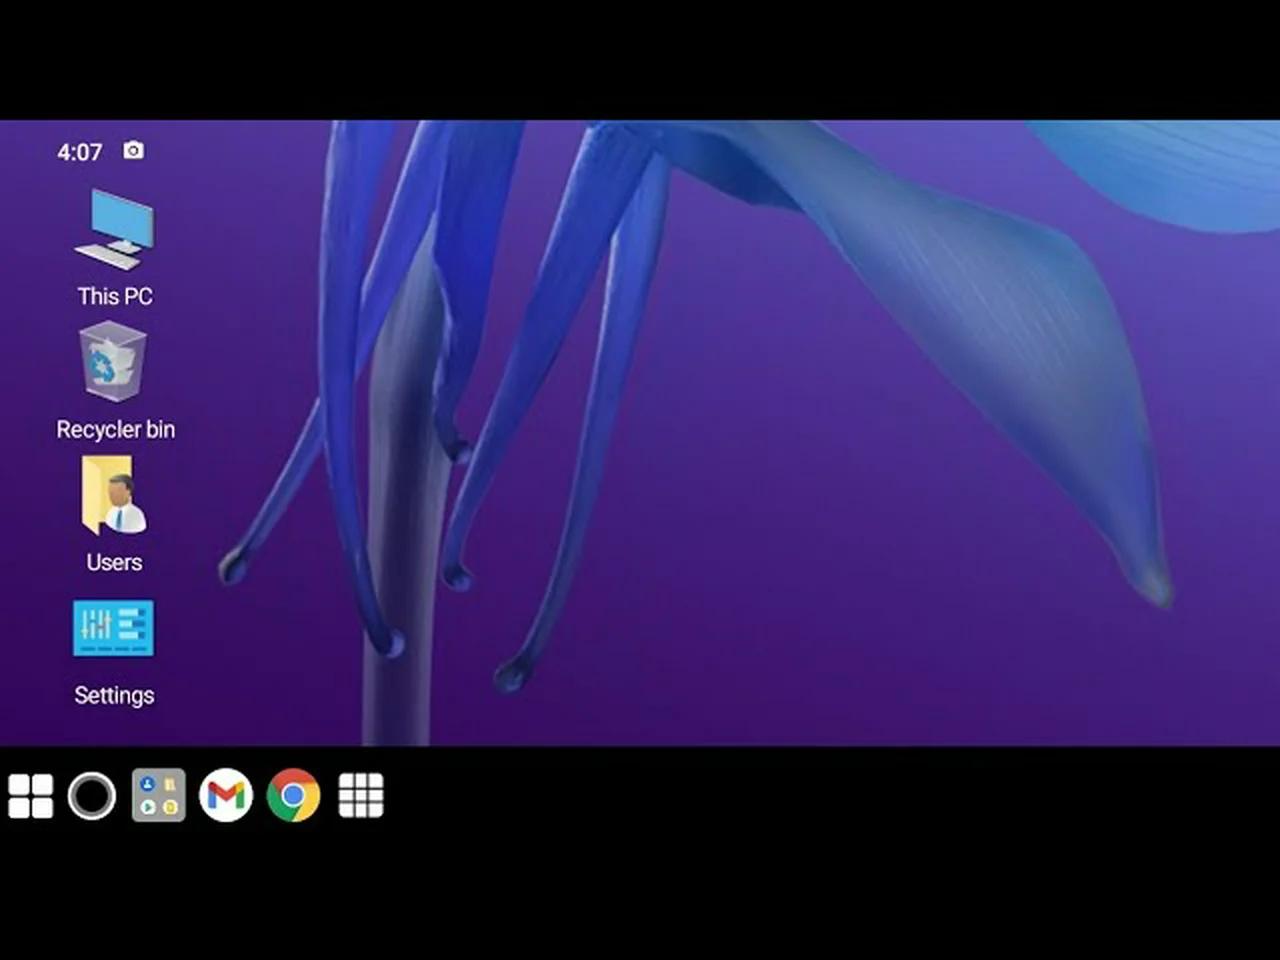Click the Recycler bin label
This screenshot has width=1280, height=960.
click(115, 429)
